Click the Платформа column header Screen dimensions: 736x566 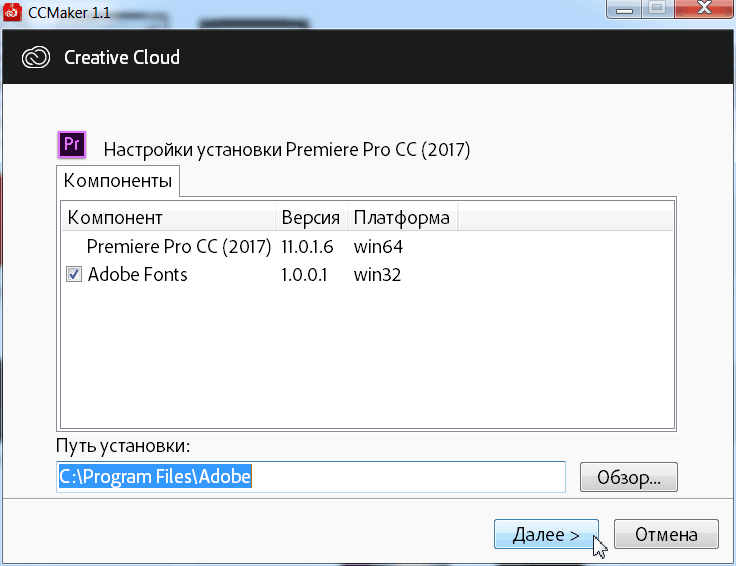tap(402, 218)
